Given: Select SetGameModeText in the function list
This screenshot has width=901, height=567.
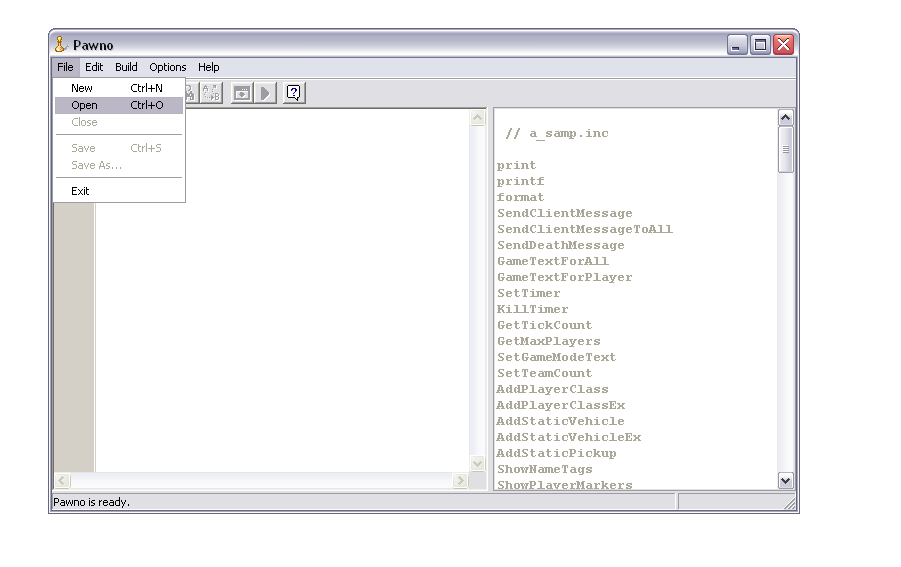Looking at the screenshot, I should (556, 357).
